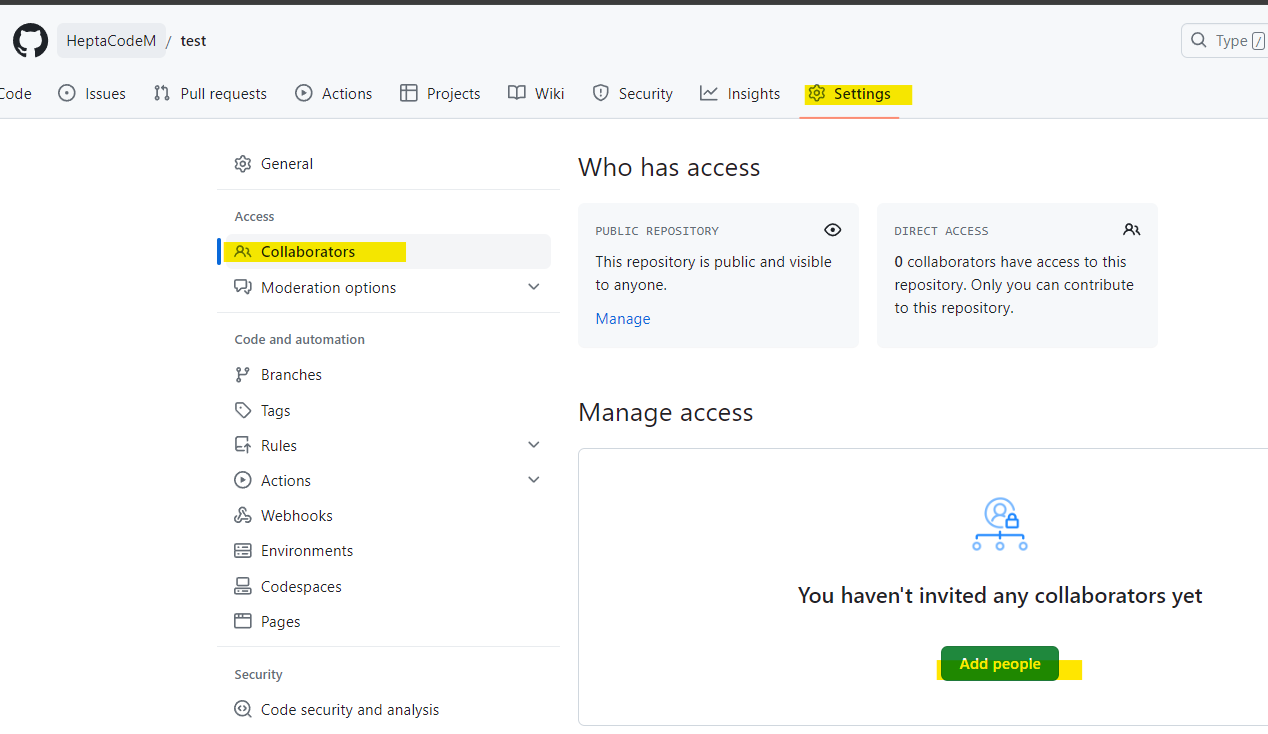Image resolution: width=1268 pixels, height=734 pixels.
Task: Open General settings in sidebar
Action: [388, 164]
